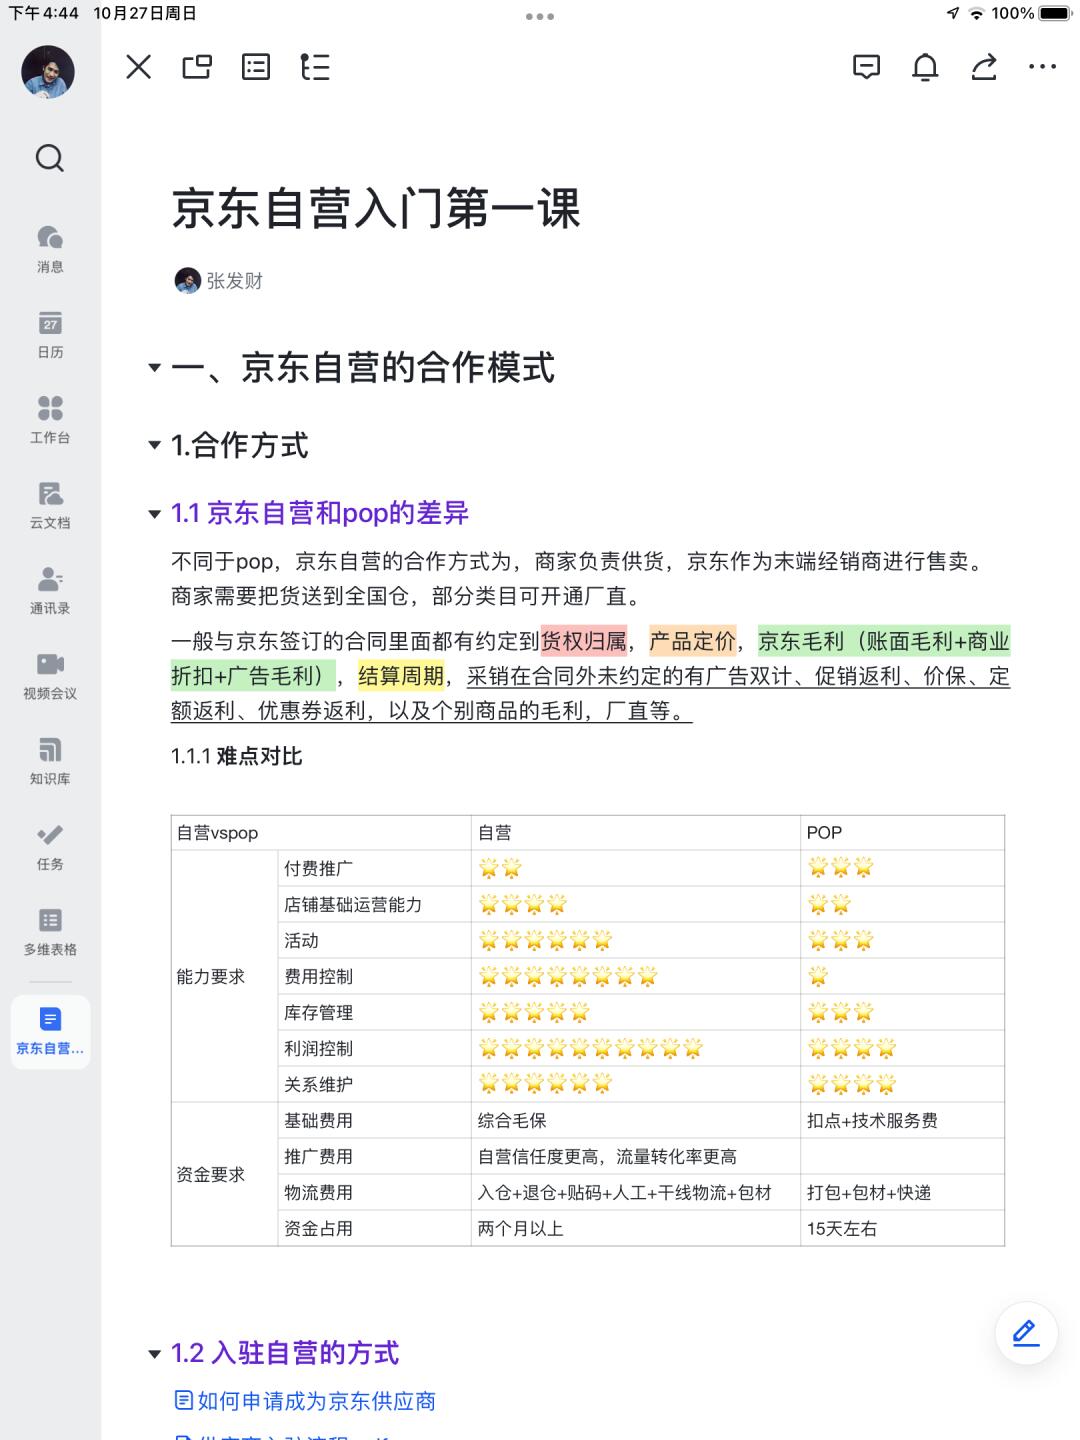Image resolution: width=1080 pixels, height=1440 pixels.
Task: Select the 两个月以上 table cell
Action: [x=636, y=1228]
